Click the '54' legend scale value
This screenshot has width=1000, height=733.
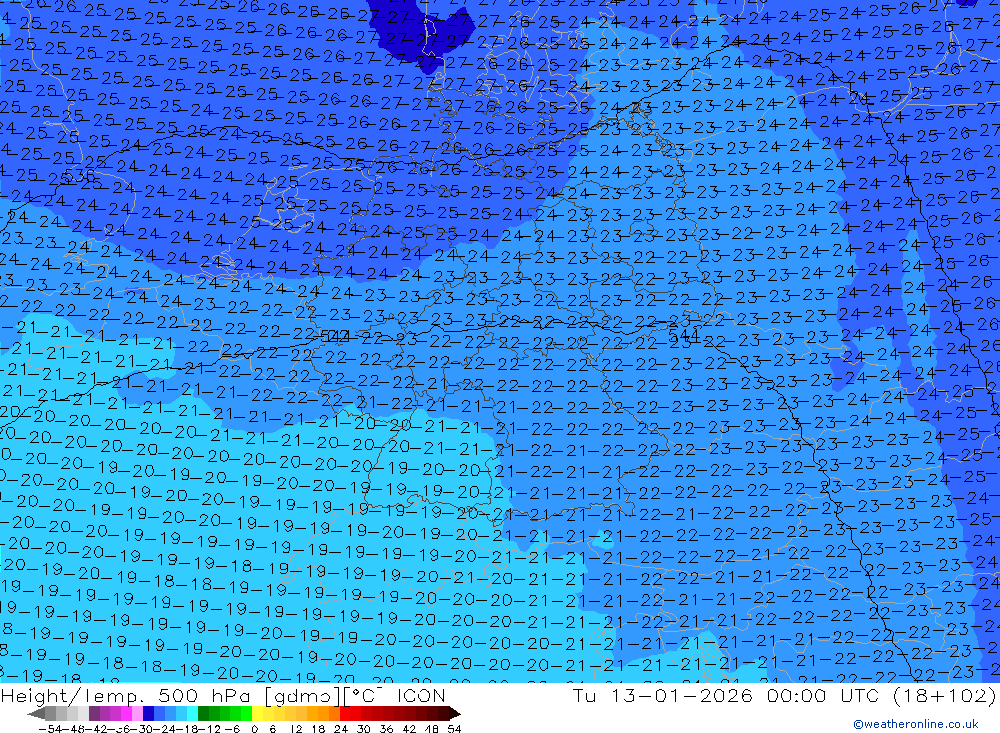click(x=454, y=729)
